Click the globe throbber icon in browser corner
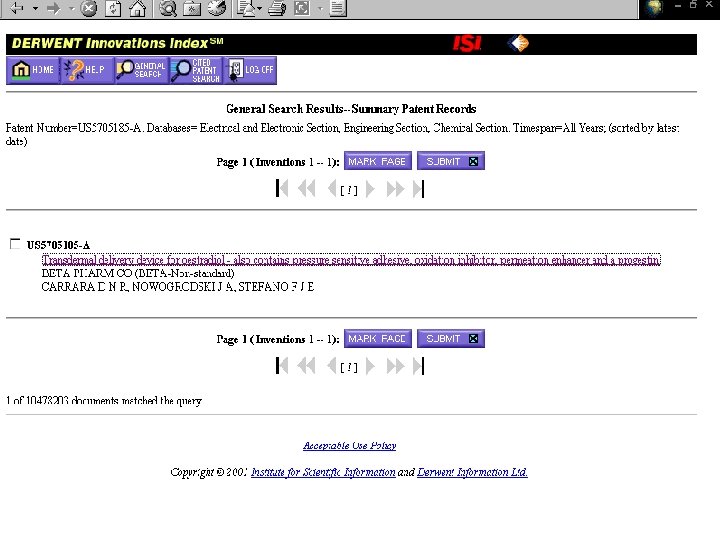The width and height of the screenshot is (720, 540). [653, 8]
